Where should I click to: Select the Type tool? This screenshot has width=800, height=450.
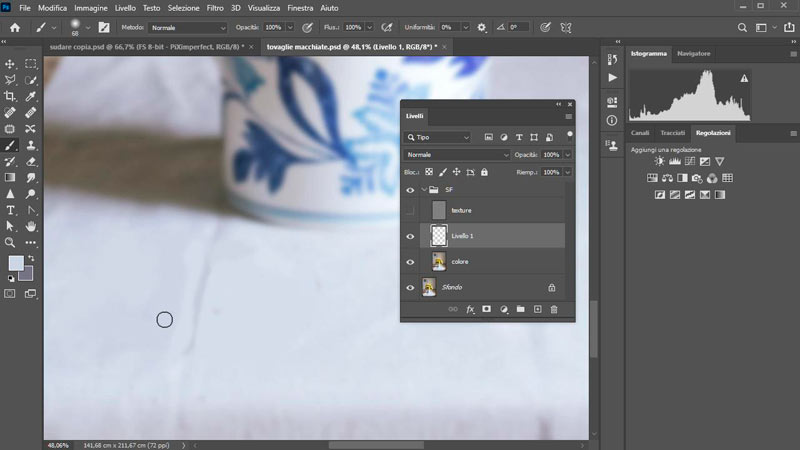point(10,210)
